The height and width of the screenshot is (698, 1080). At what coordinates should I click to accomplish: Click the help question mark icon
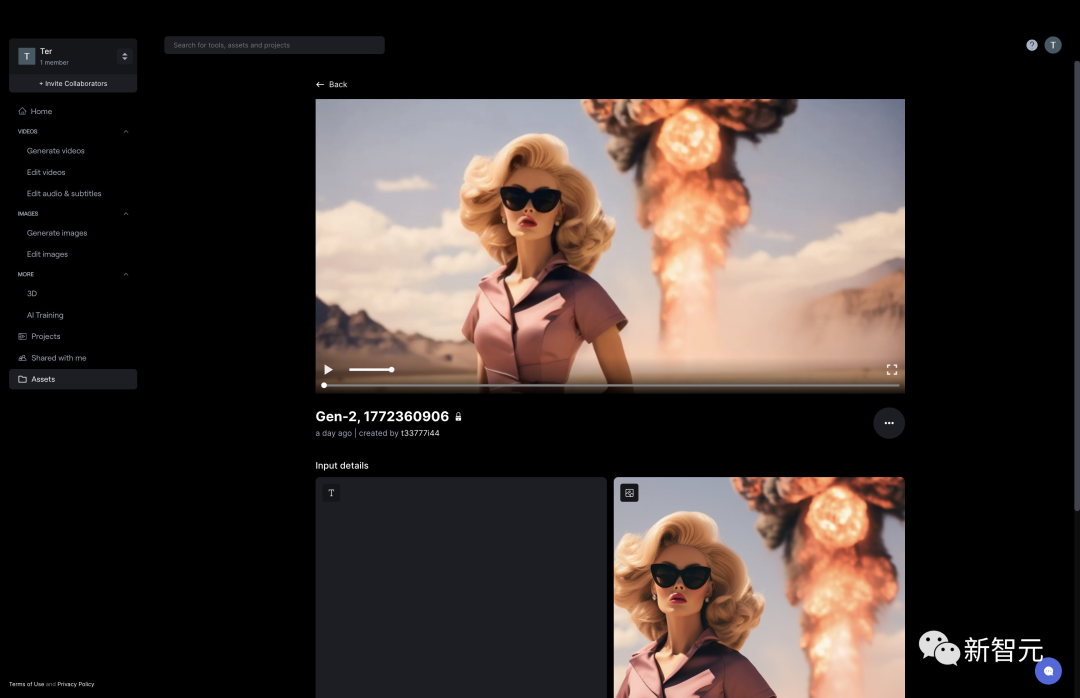click(x=1031, y=45)
